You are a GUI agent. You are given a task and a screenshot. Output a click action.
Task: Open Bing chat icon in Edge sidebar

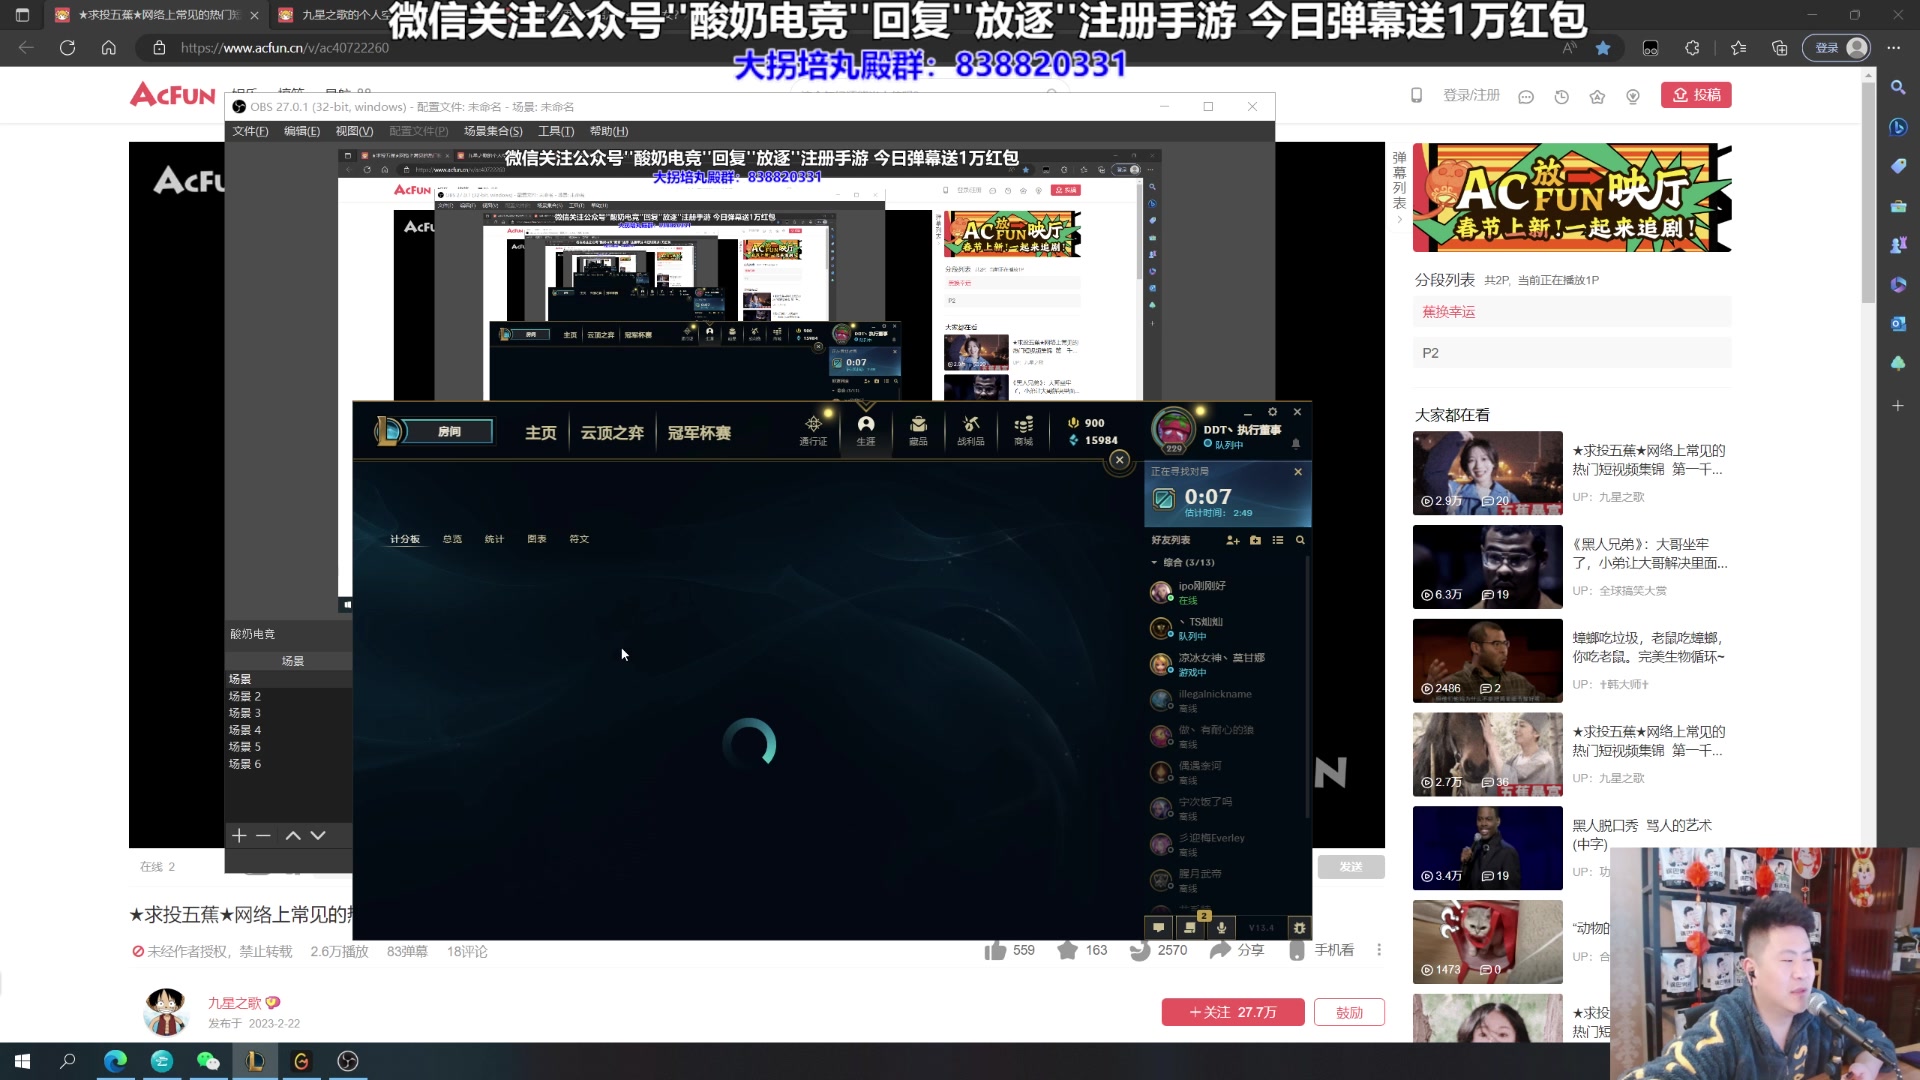point(1898,127)
